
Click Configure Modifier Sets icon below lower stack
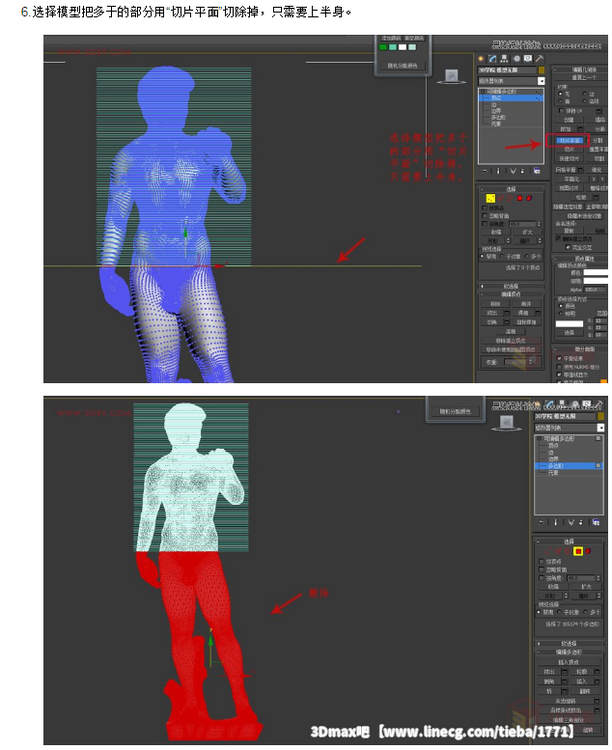point(596,522)
